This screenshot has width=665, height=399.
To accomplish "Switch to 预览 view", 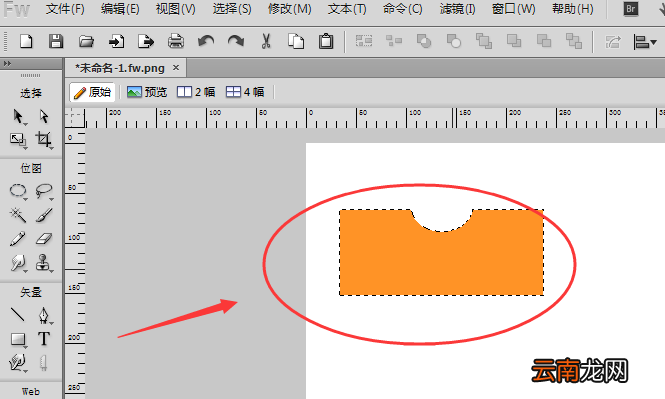I will tap(147, 92).
